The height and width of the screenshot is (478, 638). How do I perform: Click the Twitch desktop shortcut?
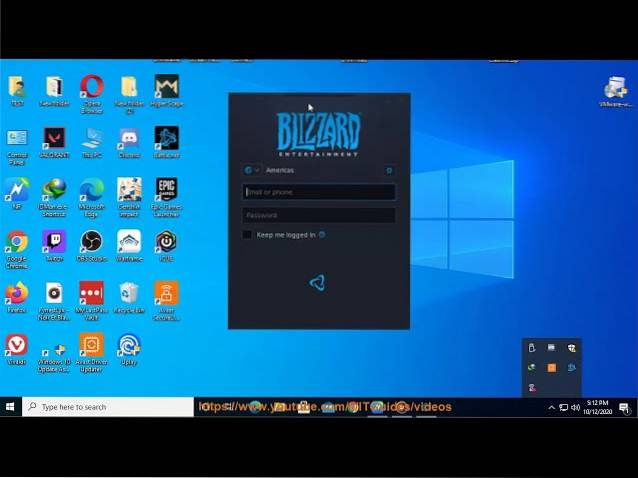pyautogui.click(x=54, y=242)
